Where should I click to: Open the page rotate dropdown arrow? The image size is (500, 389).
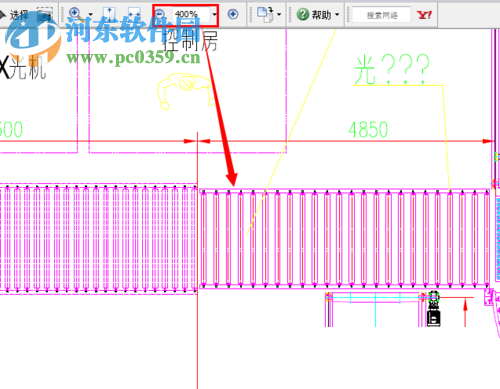coord(279,15)
